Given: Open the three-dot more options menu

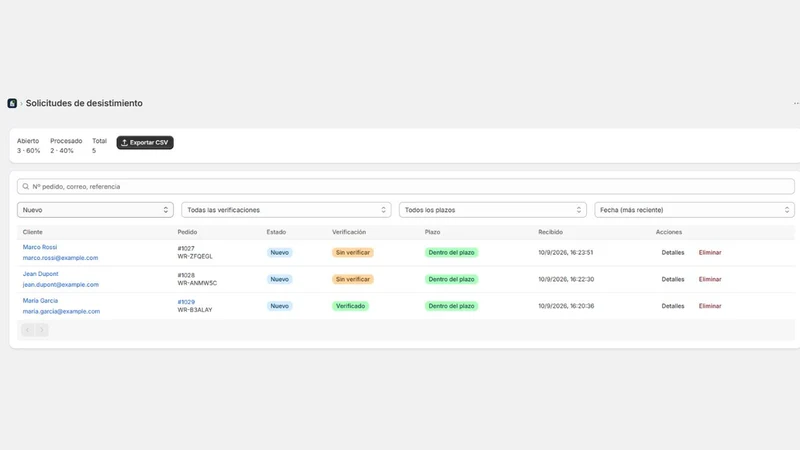Looking at the screenshot, I should pos(796,104).
